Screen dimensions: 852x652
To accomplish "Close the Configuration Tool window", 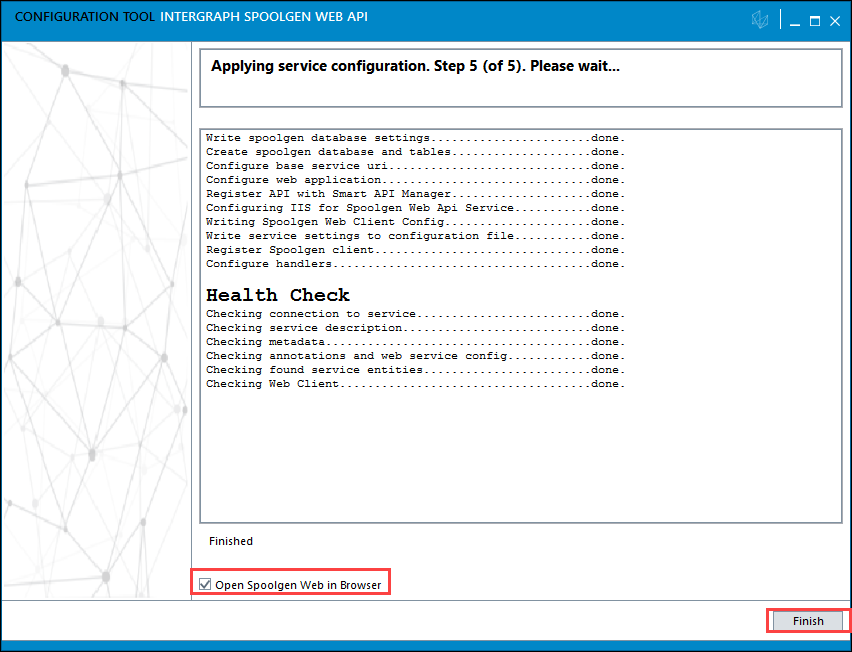I will pyautogui.click(x=835, y=20).
